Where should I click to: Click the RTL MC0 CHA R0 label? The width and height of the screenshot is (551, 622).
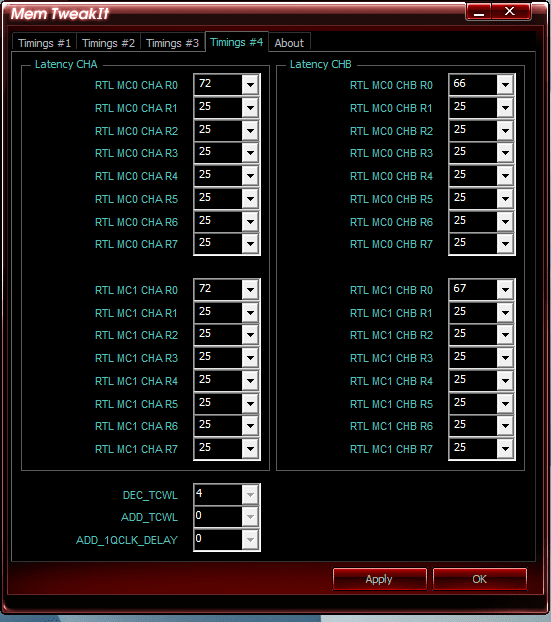(136, 85)
